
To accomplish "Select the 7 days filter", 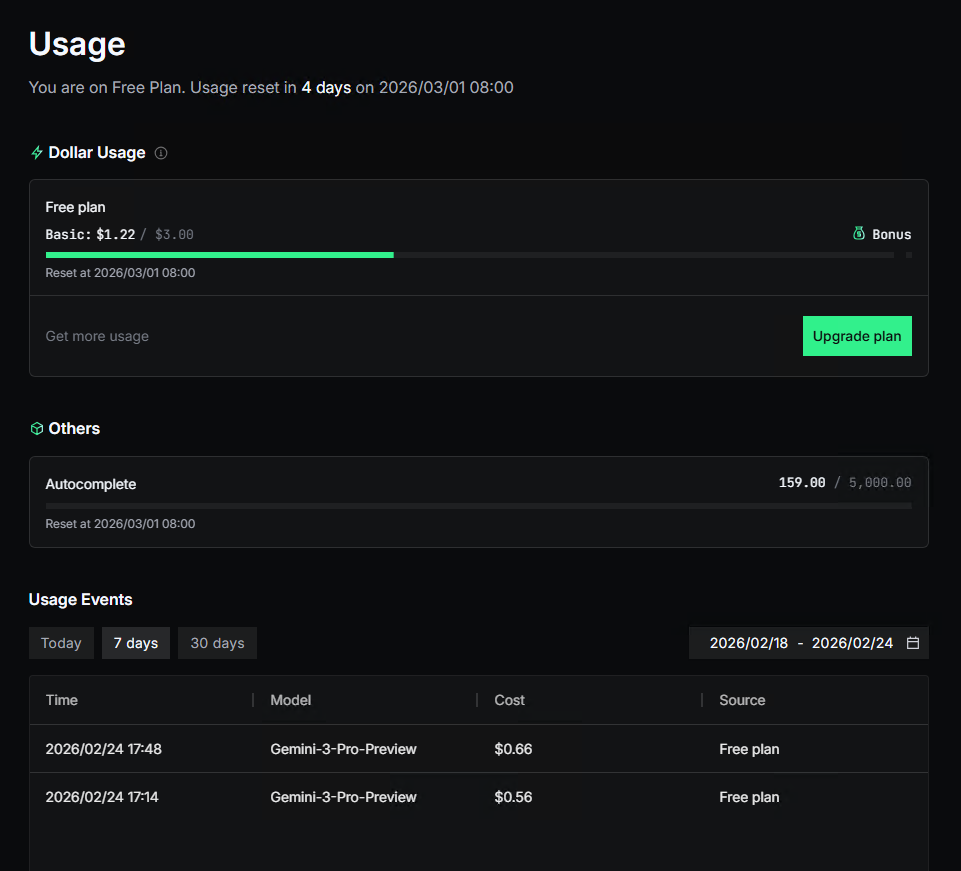I will tap(136, 643).
